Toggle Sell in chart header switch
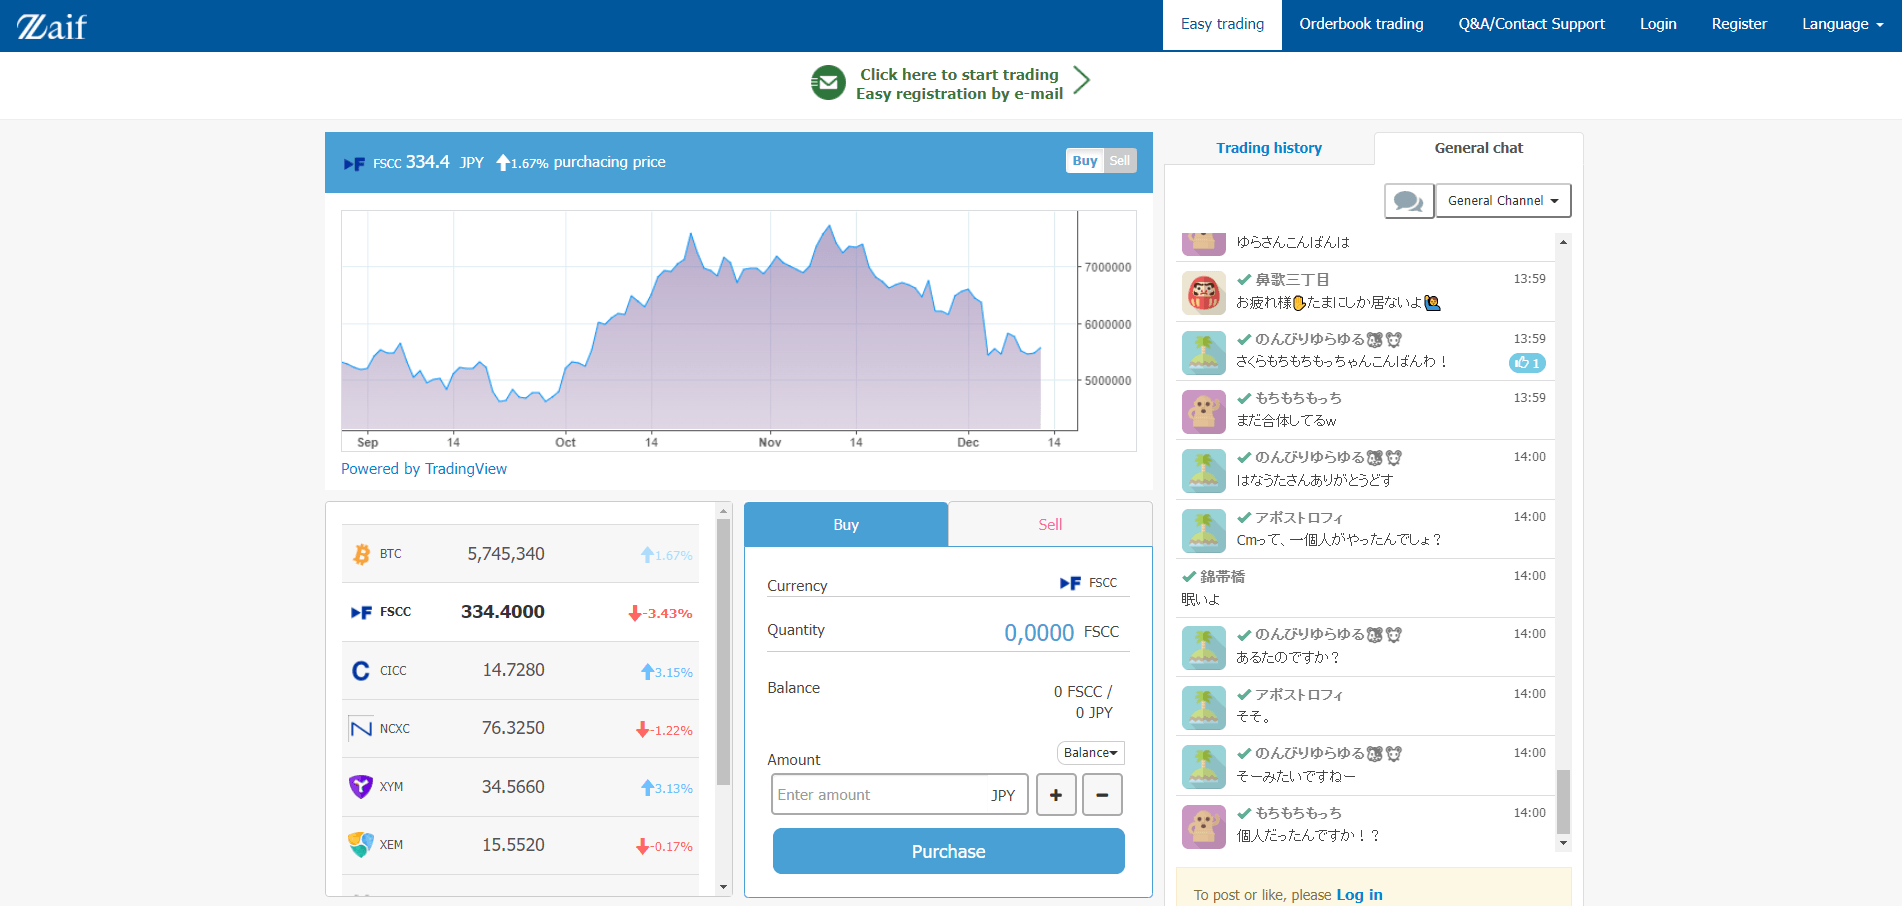This screenshot has width=1902, height=906. coord(1120,161)
